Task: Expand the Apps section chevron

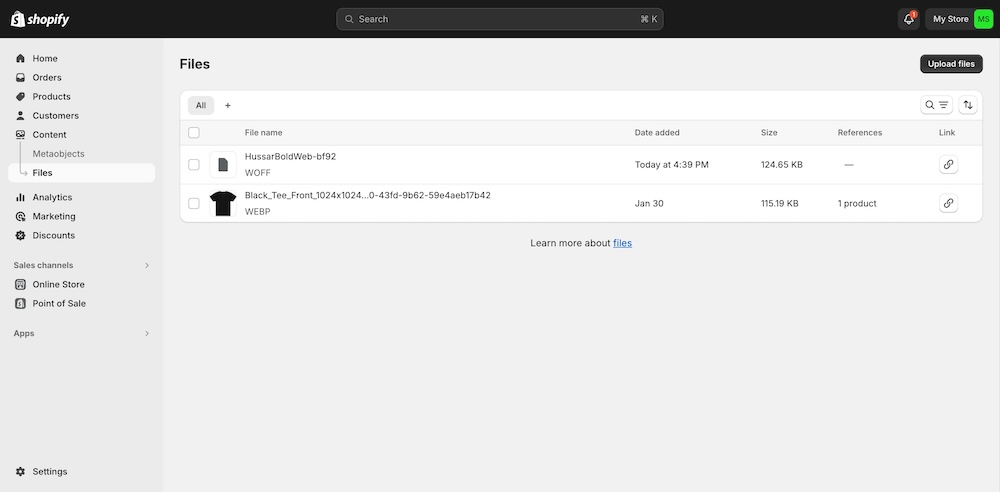Action: click(147, 334)
